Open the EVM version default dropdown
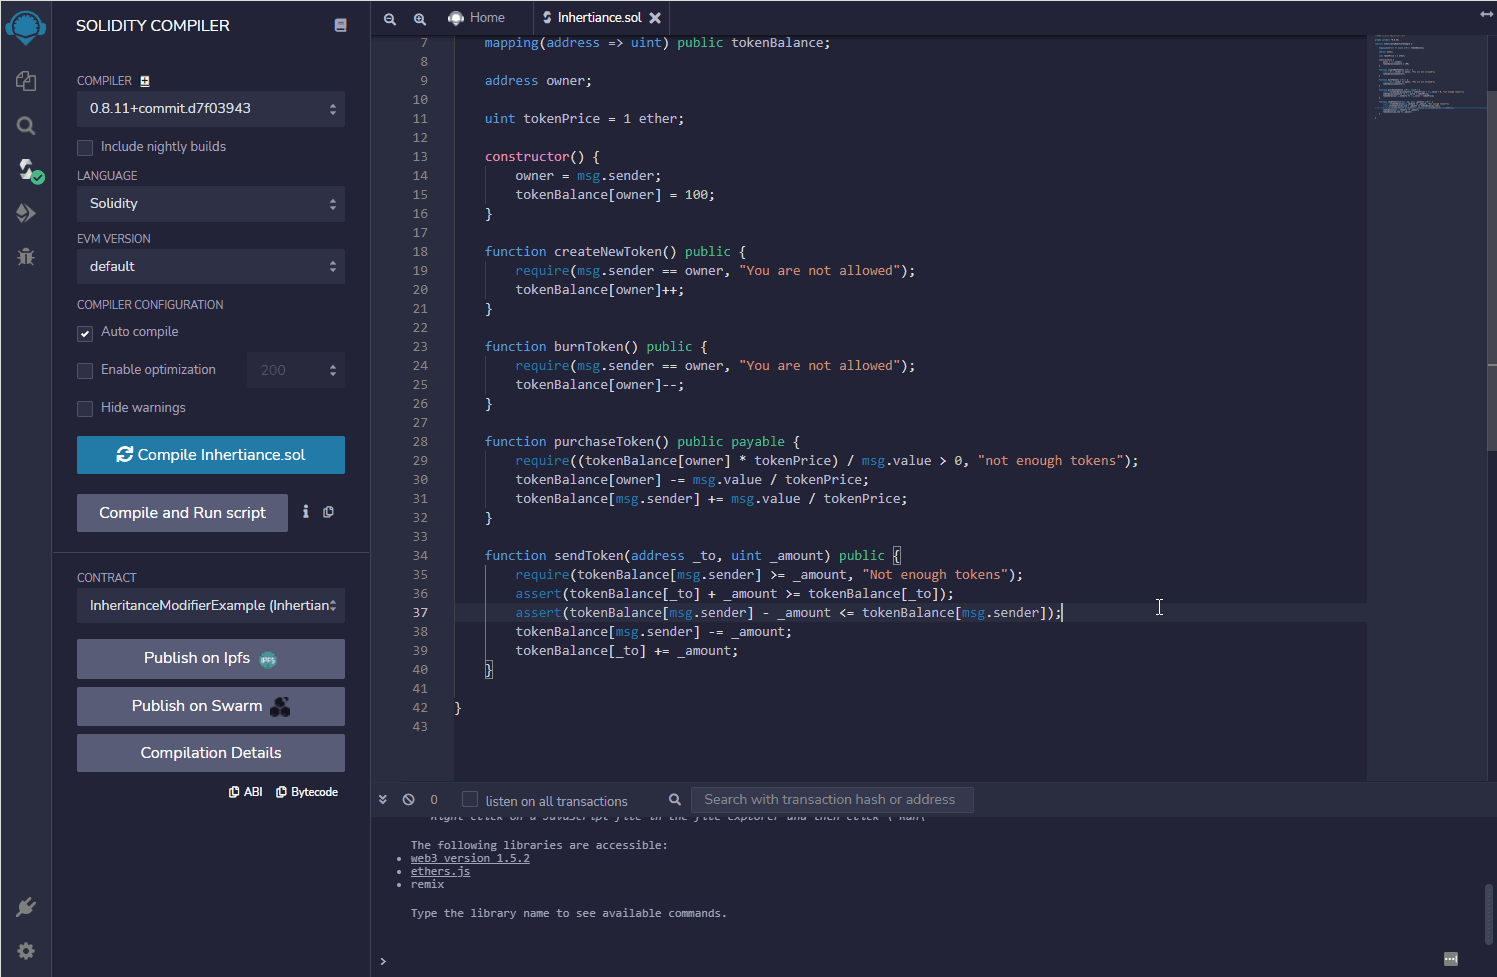 [211, 266]
